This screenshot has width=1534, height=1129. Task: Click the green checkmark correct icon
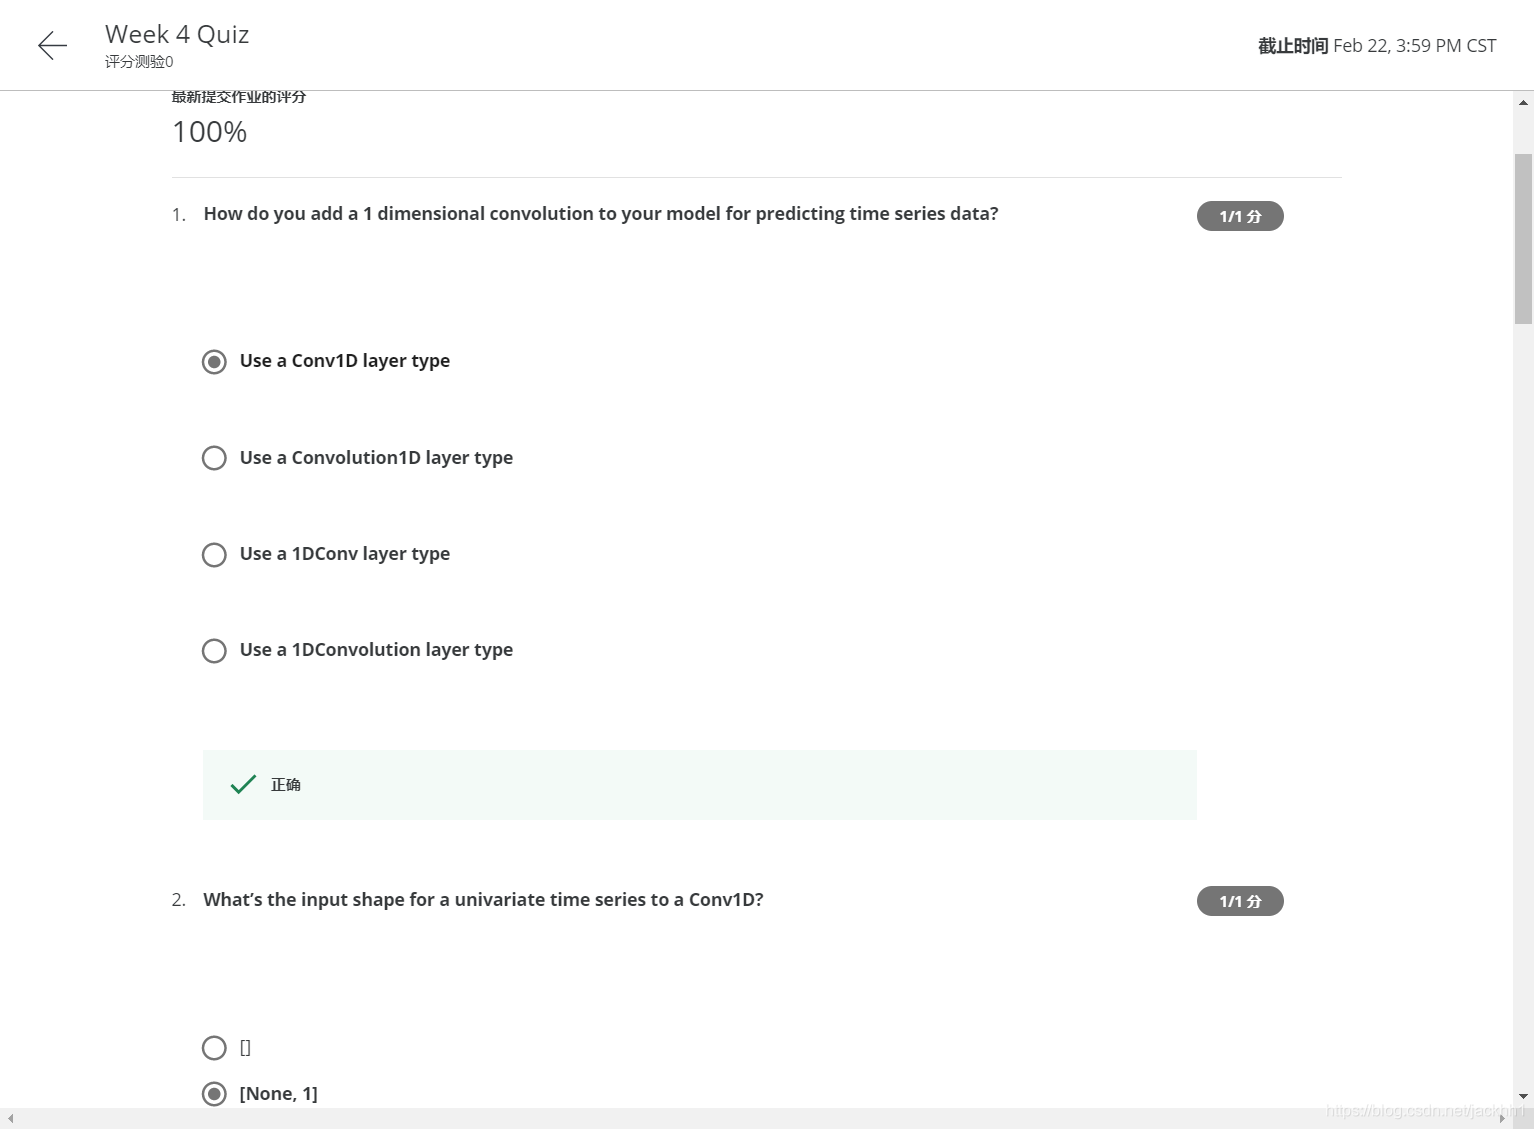[x=243, y=785]
